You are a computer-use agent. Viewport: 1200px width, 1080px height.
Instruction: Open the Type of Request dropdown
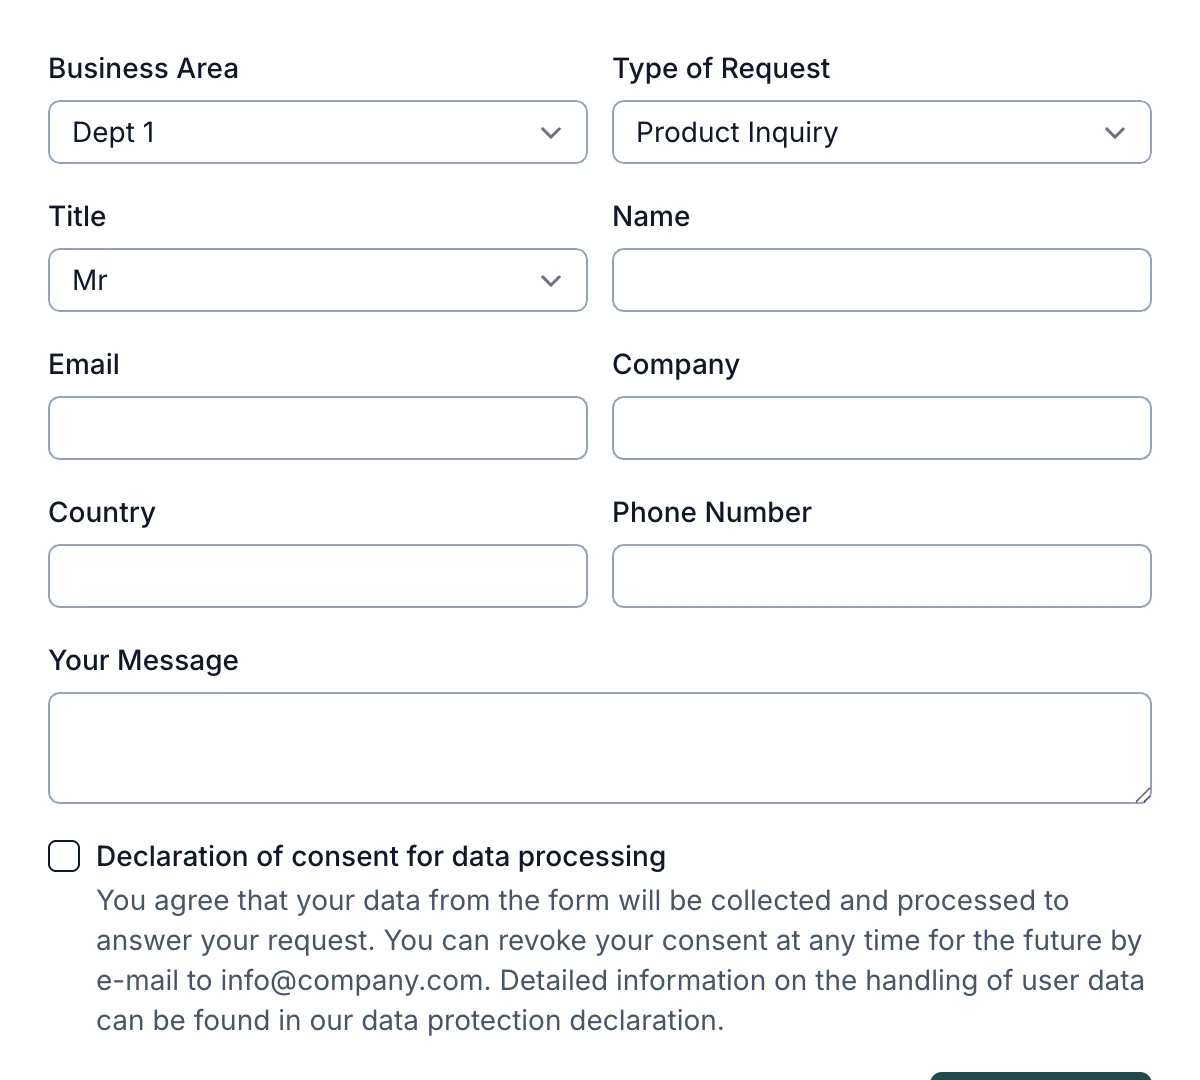[881, 132]
